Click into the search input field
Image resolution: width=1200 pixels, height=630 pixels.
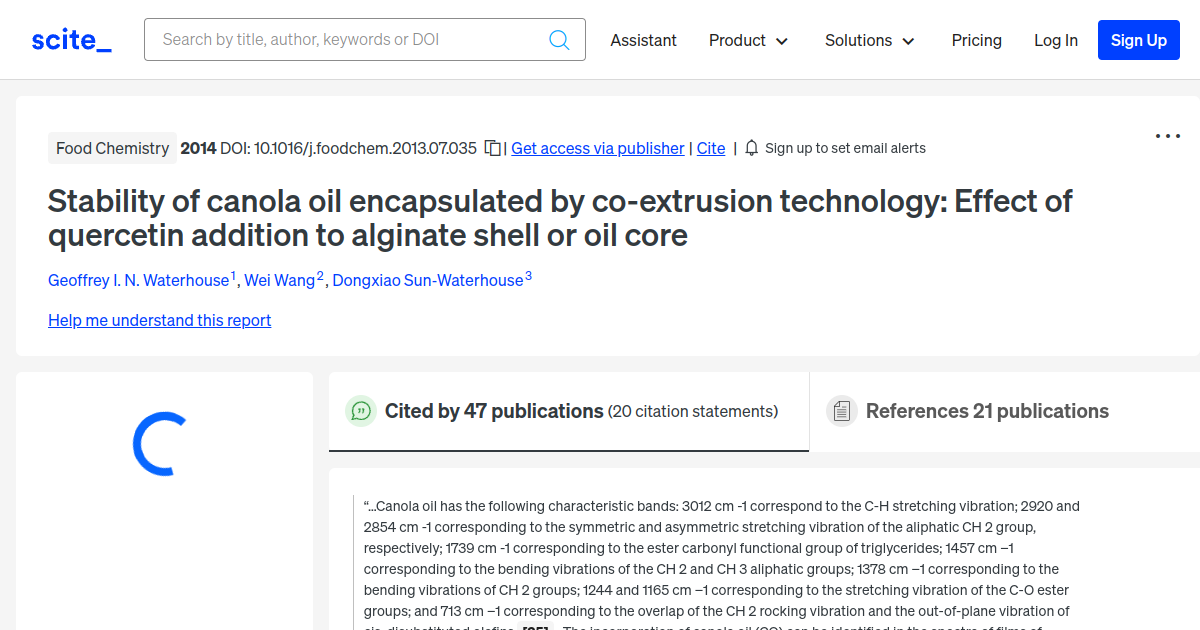340,39
